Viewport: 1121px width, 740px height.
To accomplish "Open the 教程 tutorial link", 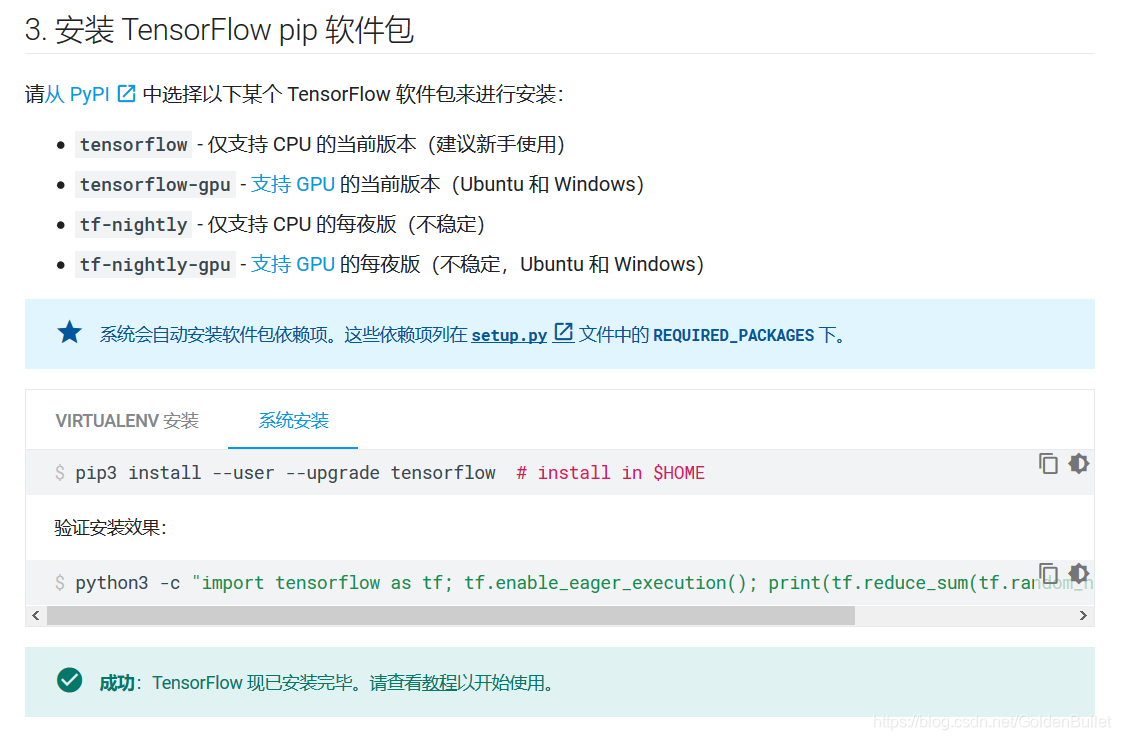I will [440, 683].
